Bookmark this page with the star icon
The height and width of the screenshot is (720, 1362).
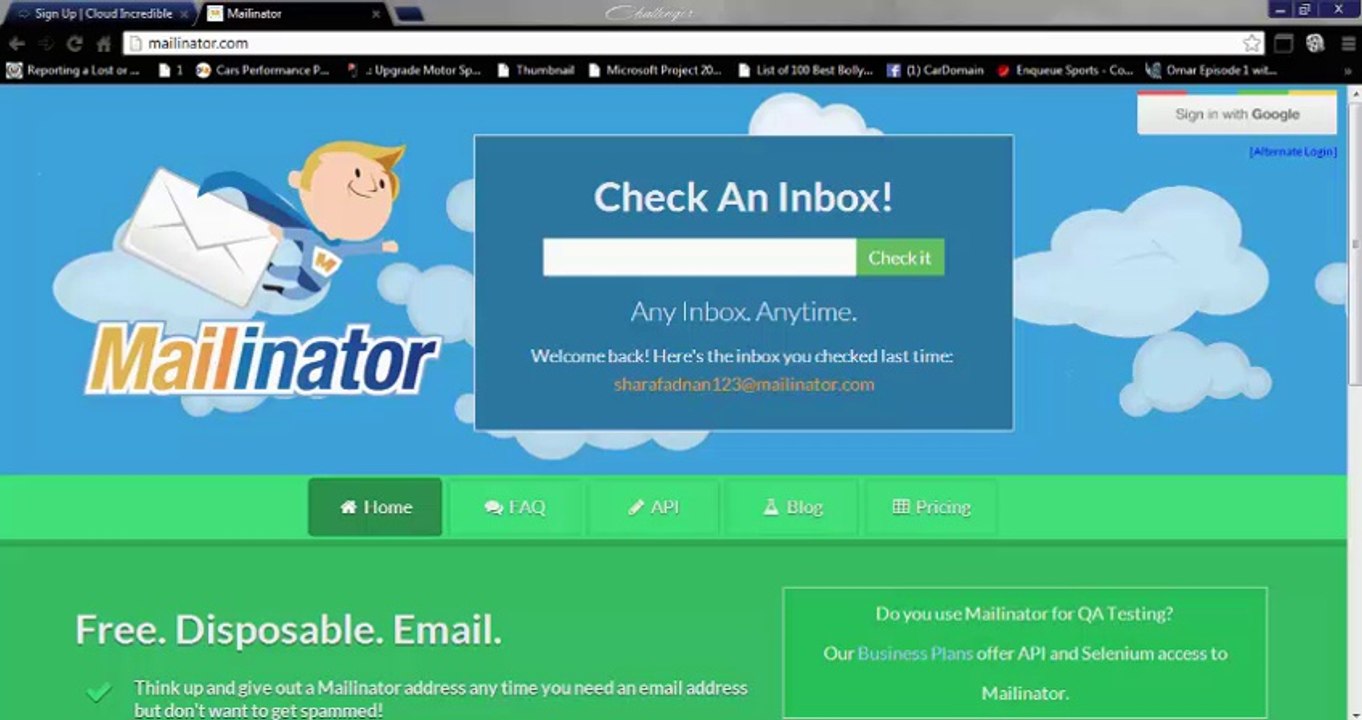point(1251,43)
